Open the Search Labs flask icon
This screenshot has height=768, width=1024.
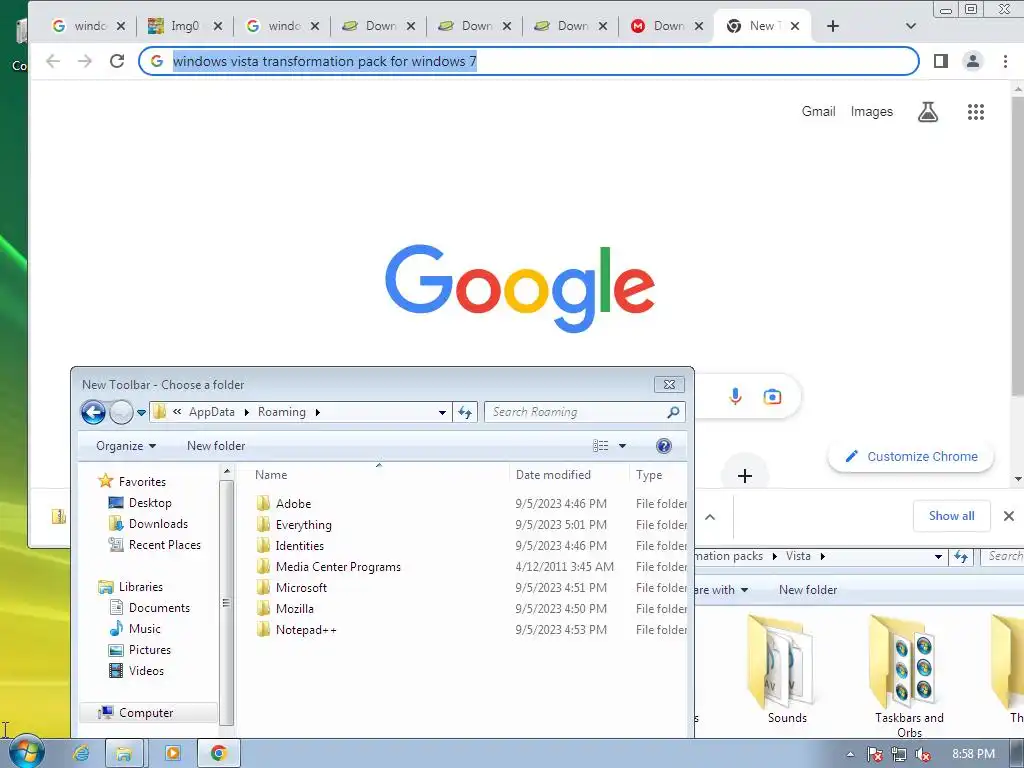(x=927, y=112)
